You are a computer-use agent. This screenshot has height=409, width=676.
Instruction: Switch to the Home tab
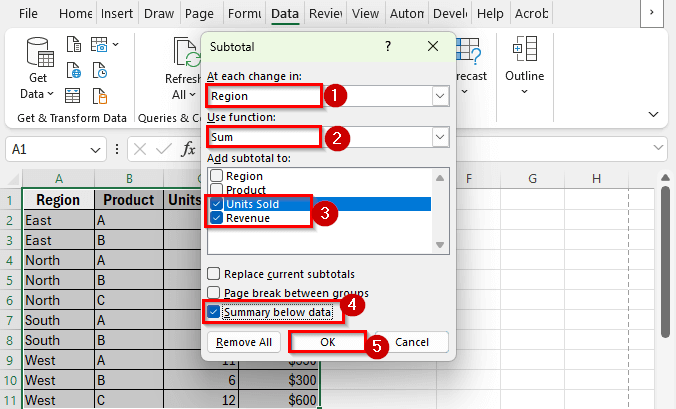coord(75,14)
